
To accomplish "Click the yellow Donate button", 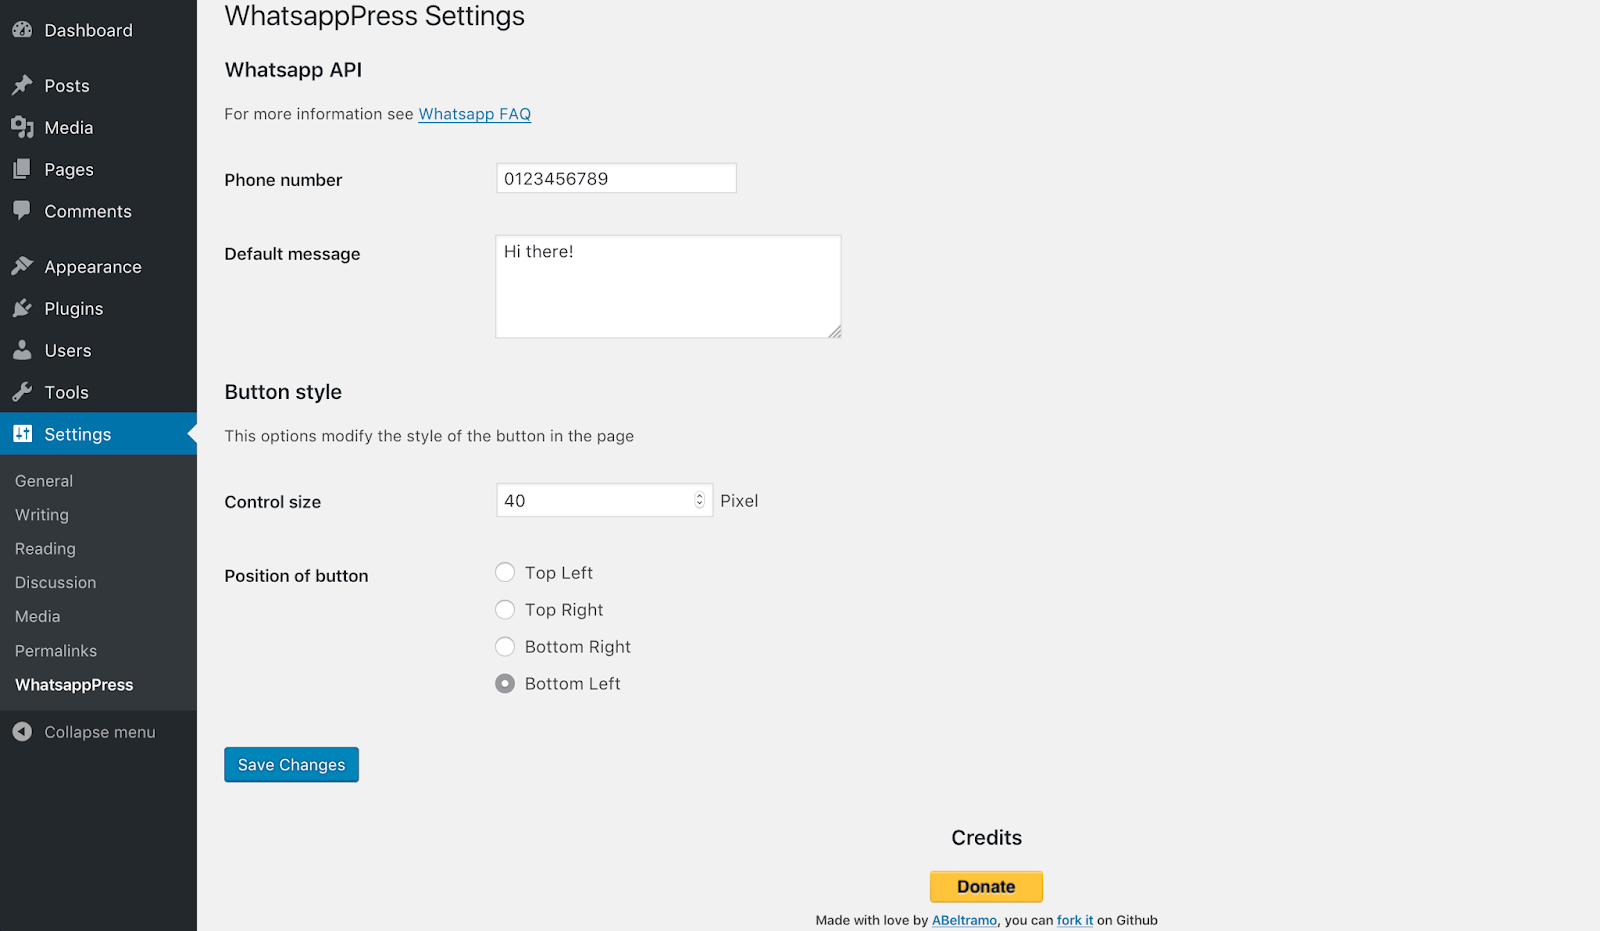I will click(x=986, y=886).
